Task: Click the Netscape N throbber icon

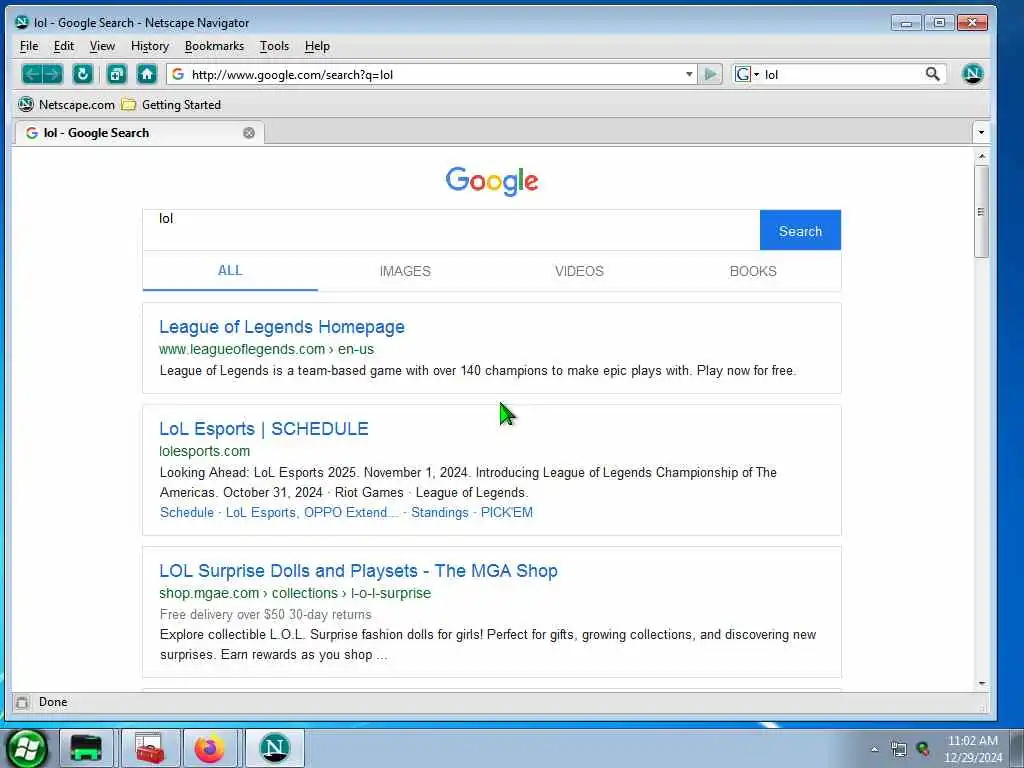Action: (972, 74)
